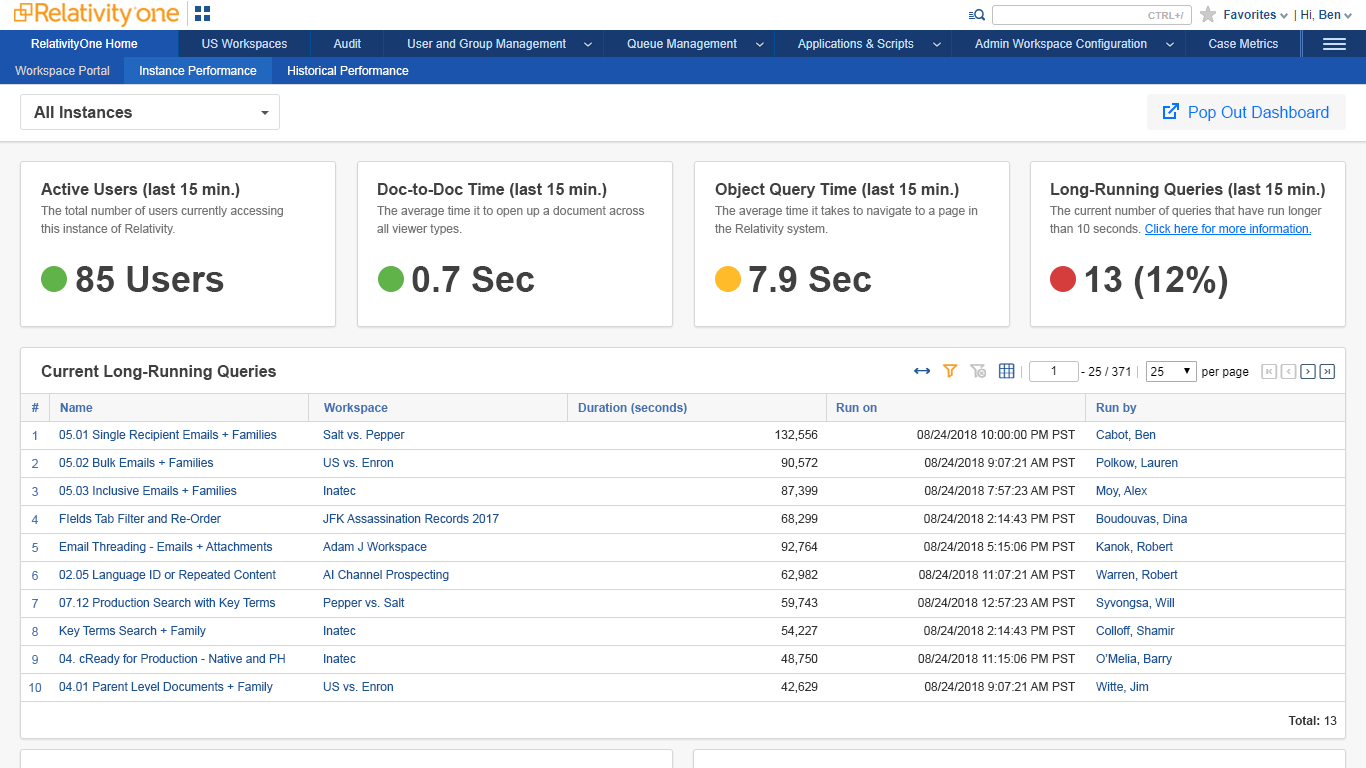Screen dimensions: 1366x768
Task: Open query Fields Tab Filter and Re-Order
Action: [x=140, y=519]
